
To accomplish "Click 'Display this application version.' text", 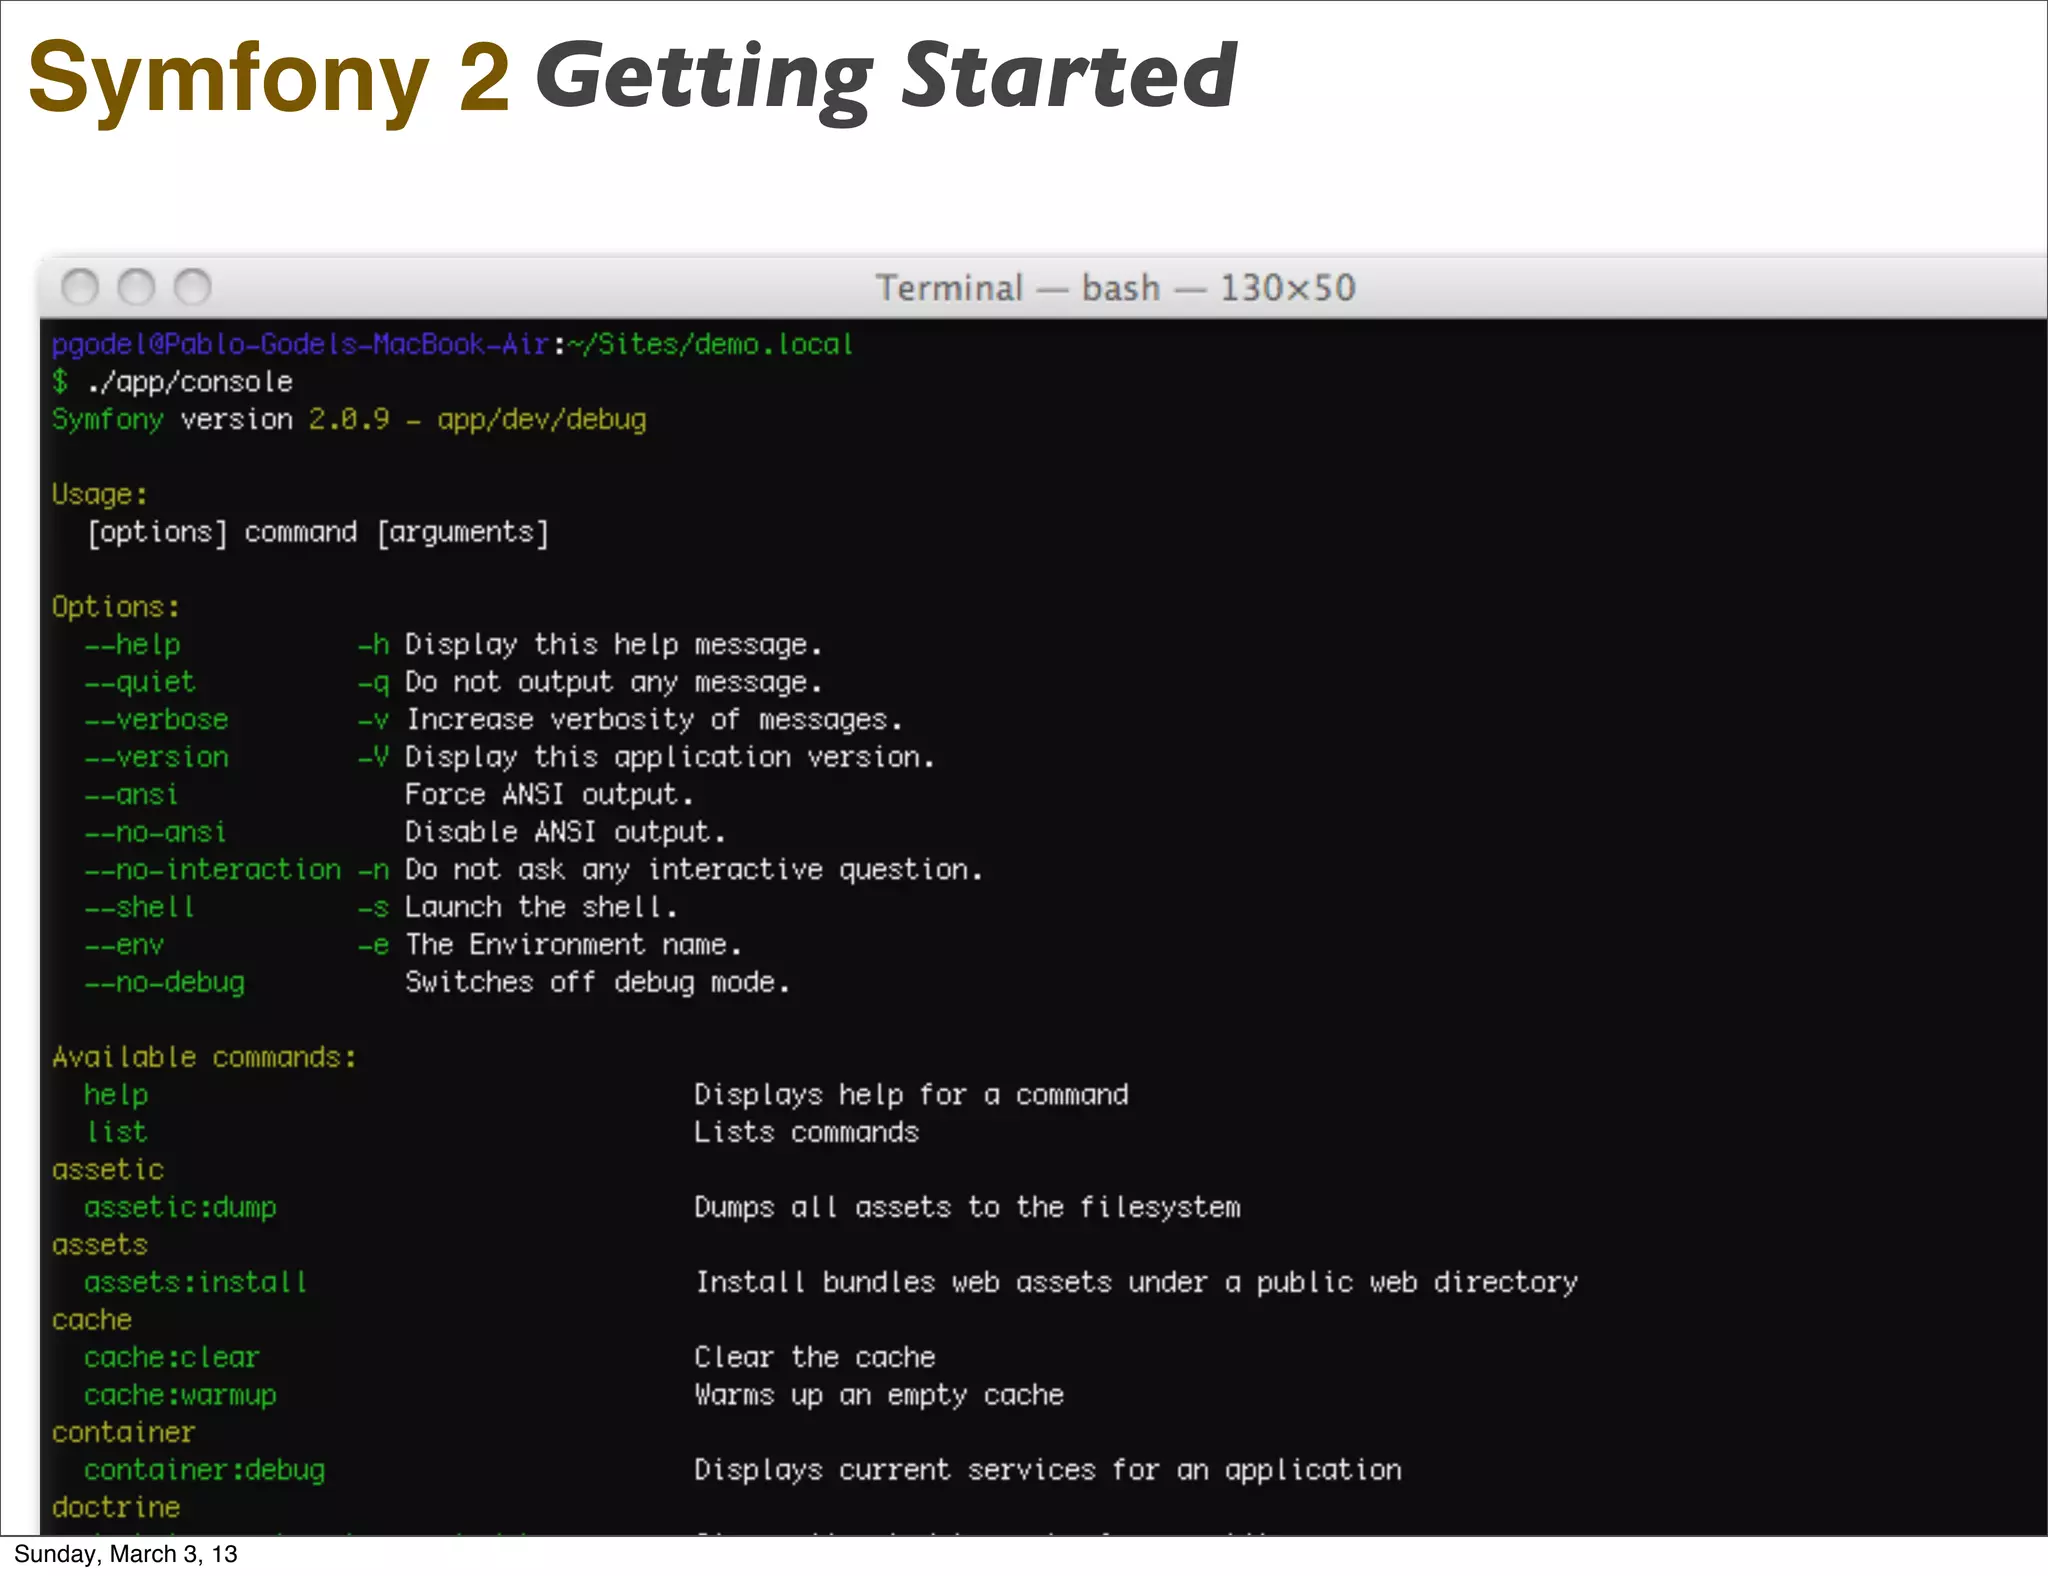I will pos(670,757).
